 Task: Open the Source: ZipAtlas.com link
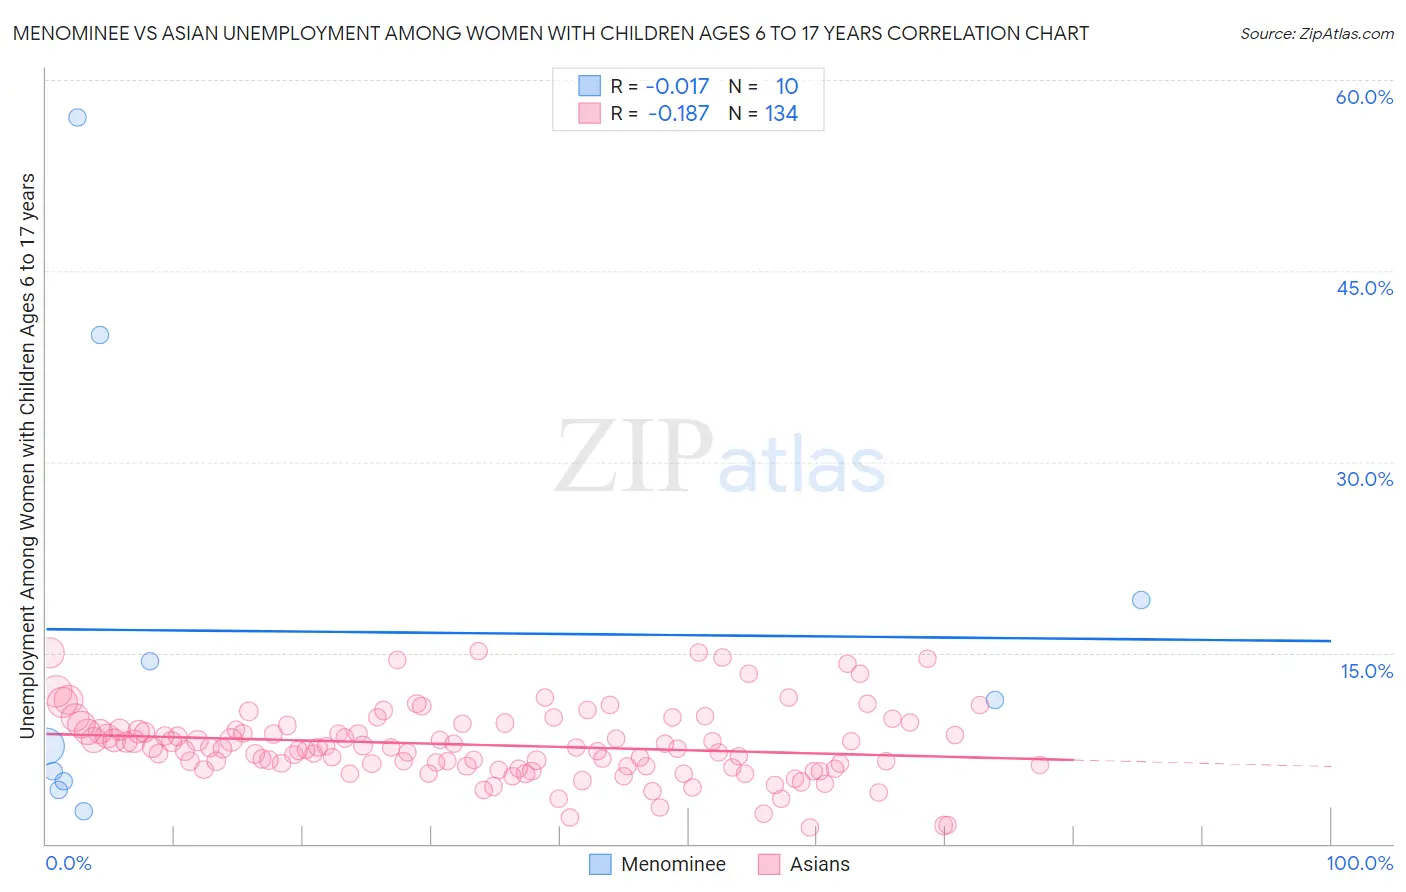tap(1317, 33)
